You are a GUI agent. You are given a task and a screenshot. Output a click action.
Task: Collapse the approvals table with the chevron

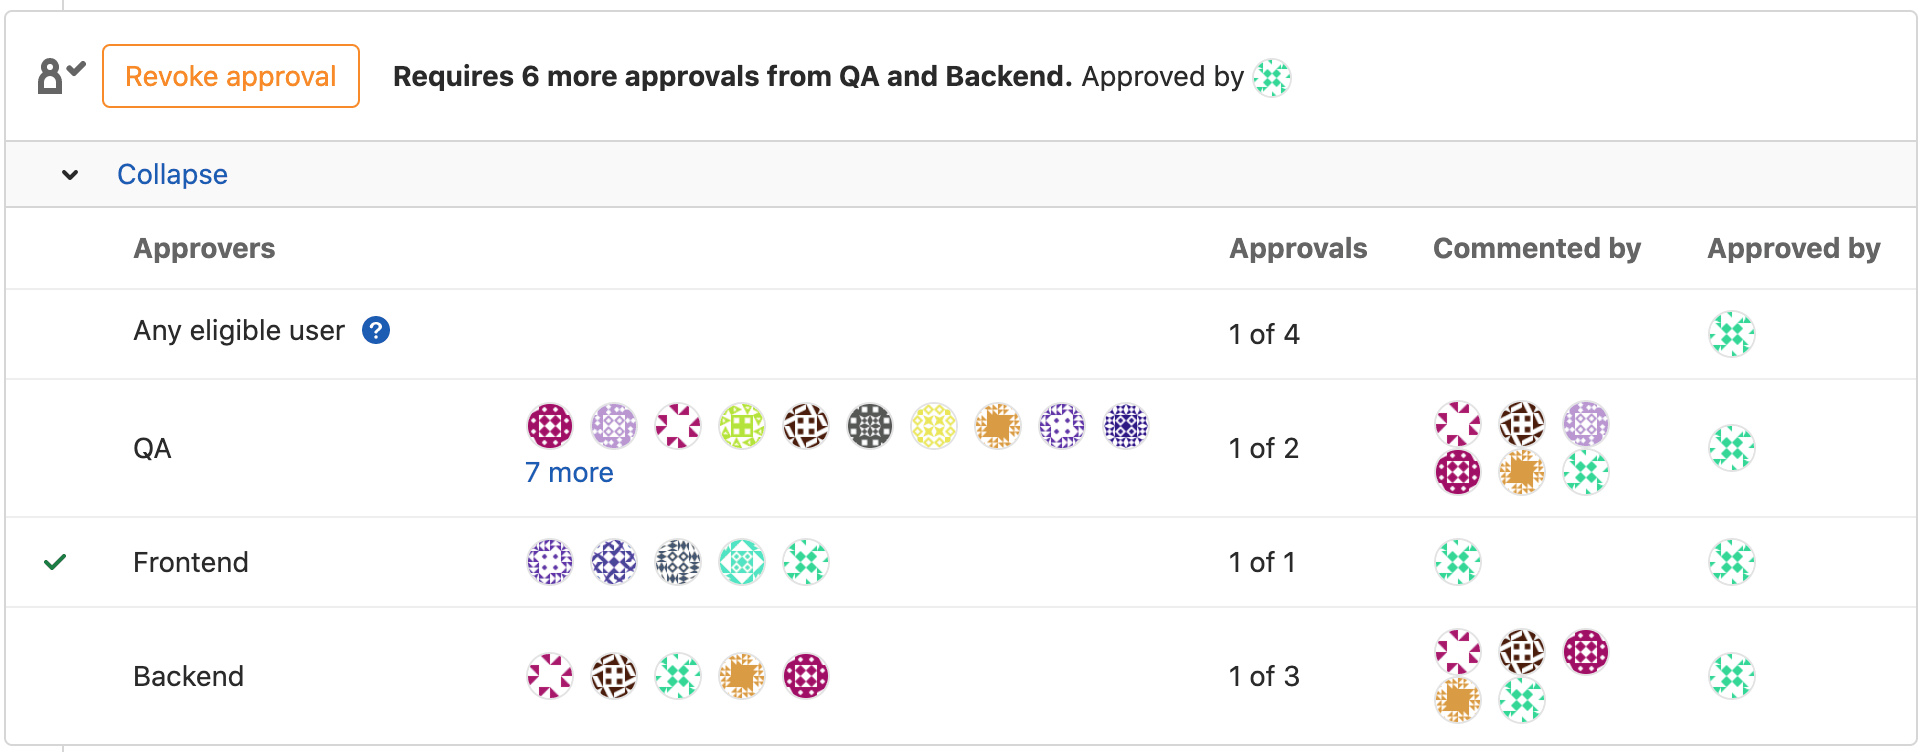tap(70, 174)
